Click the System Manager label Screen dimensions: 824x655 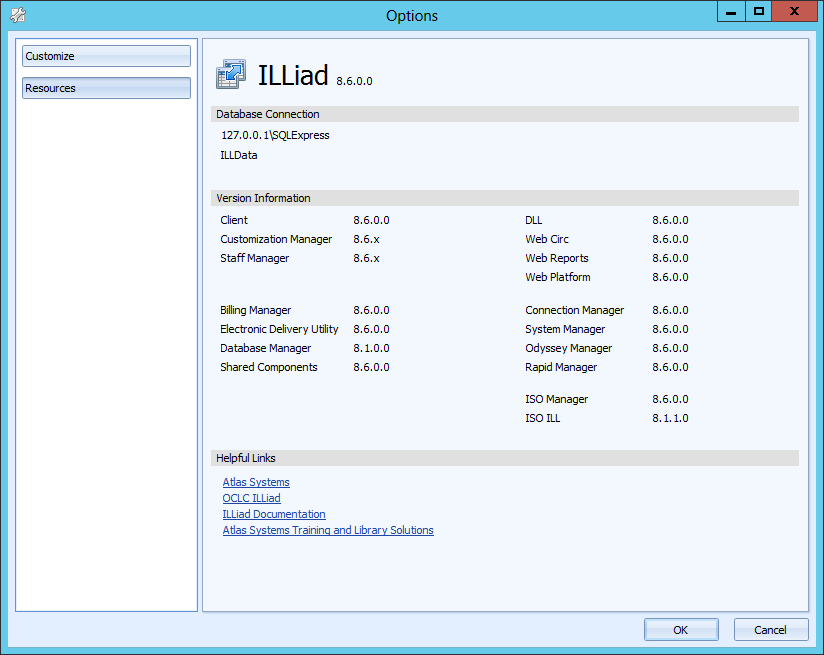[565, 329]
